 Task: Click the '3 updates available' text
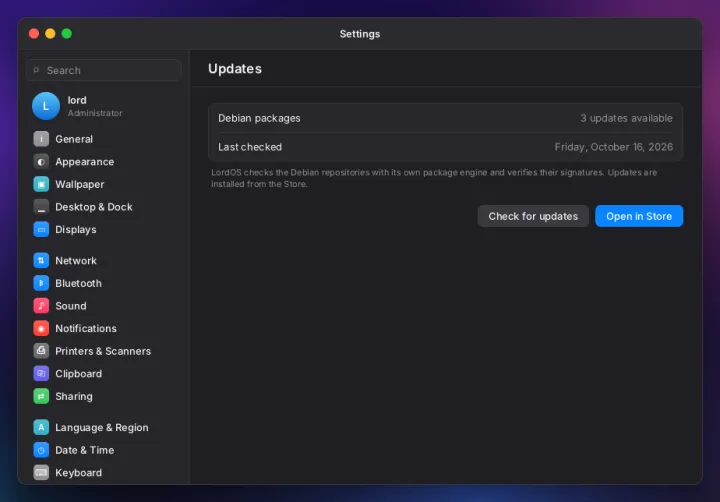coord(626,118)
